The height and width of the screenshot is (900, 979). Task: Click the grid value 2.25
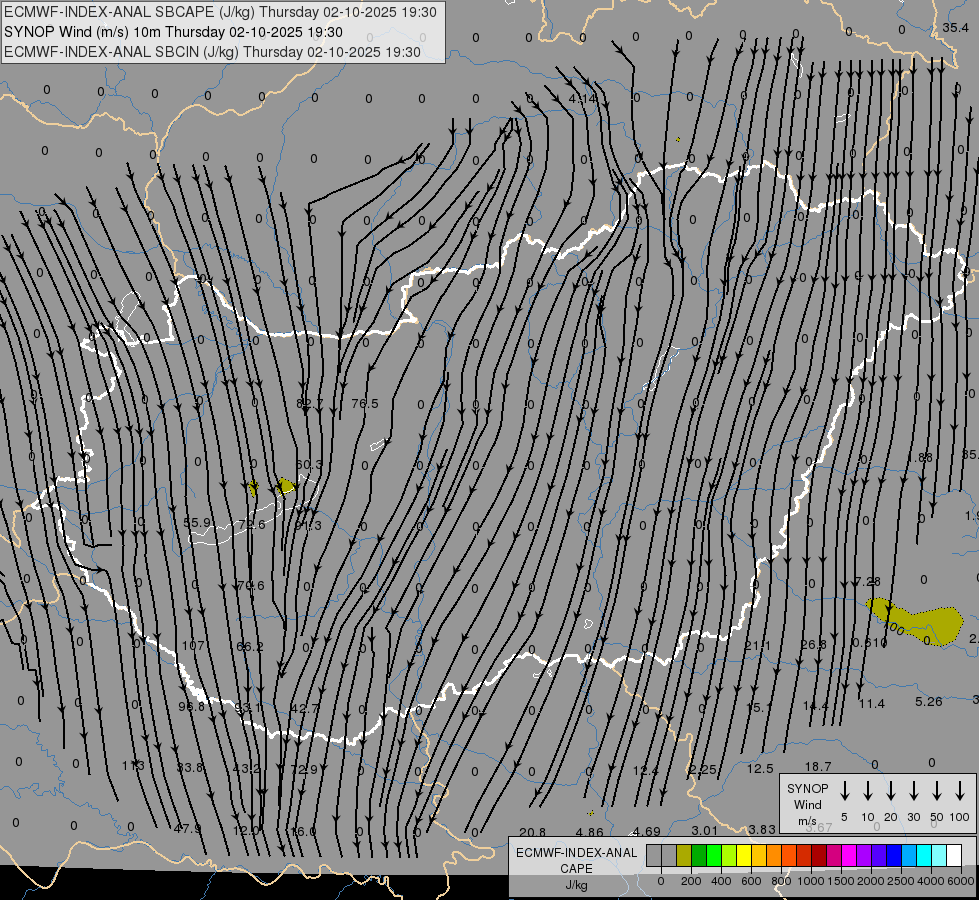[x=702, y=769]
